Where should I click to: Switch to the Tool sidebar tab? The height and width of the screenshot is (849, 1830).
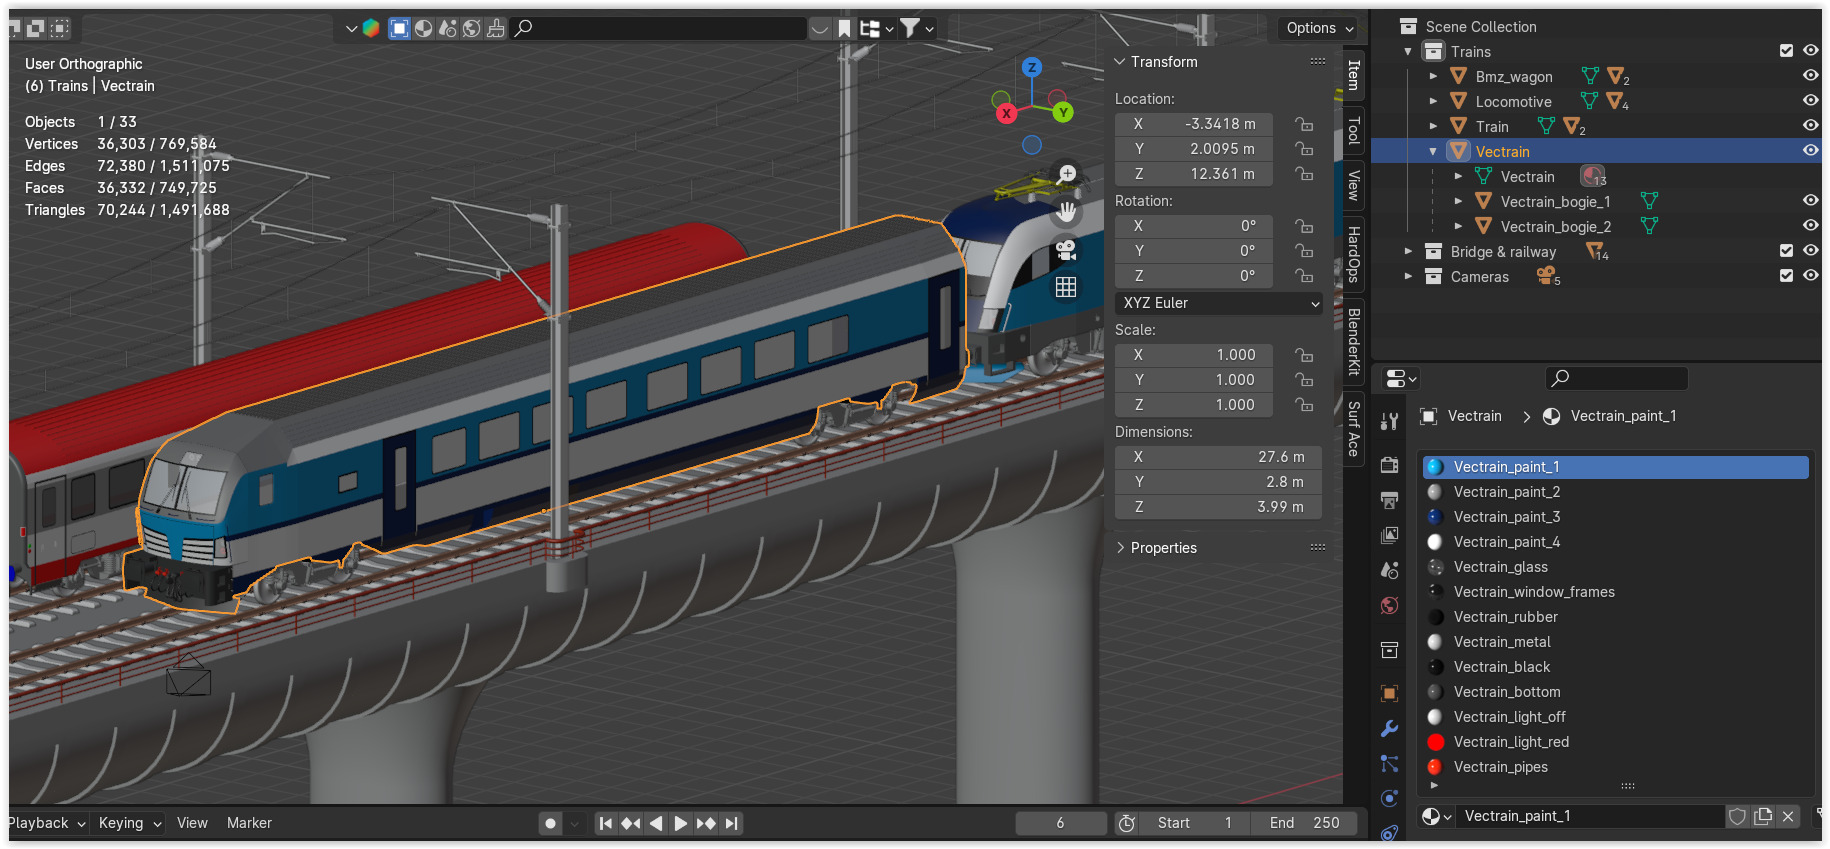tap(1353, 130)
